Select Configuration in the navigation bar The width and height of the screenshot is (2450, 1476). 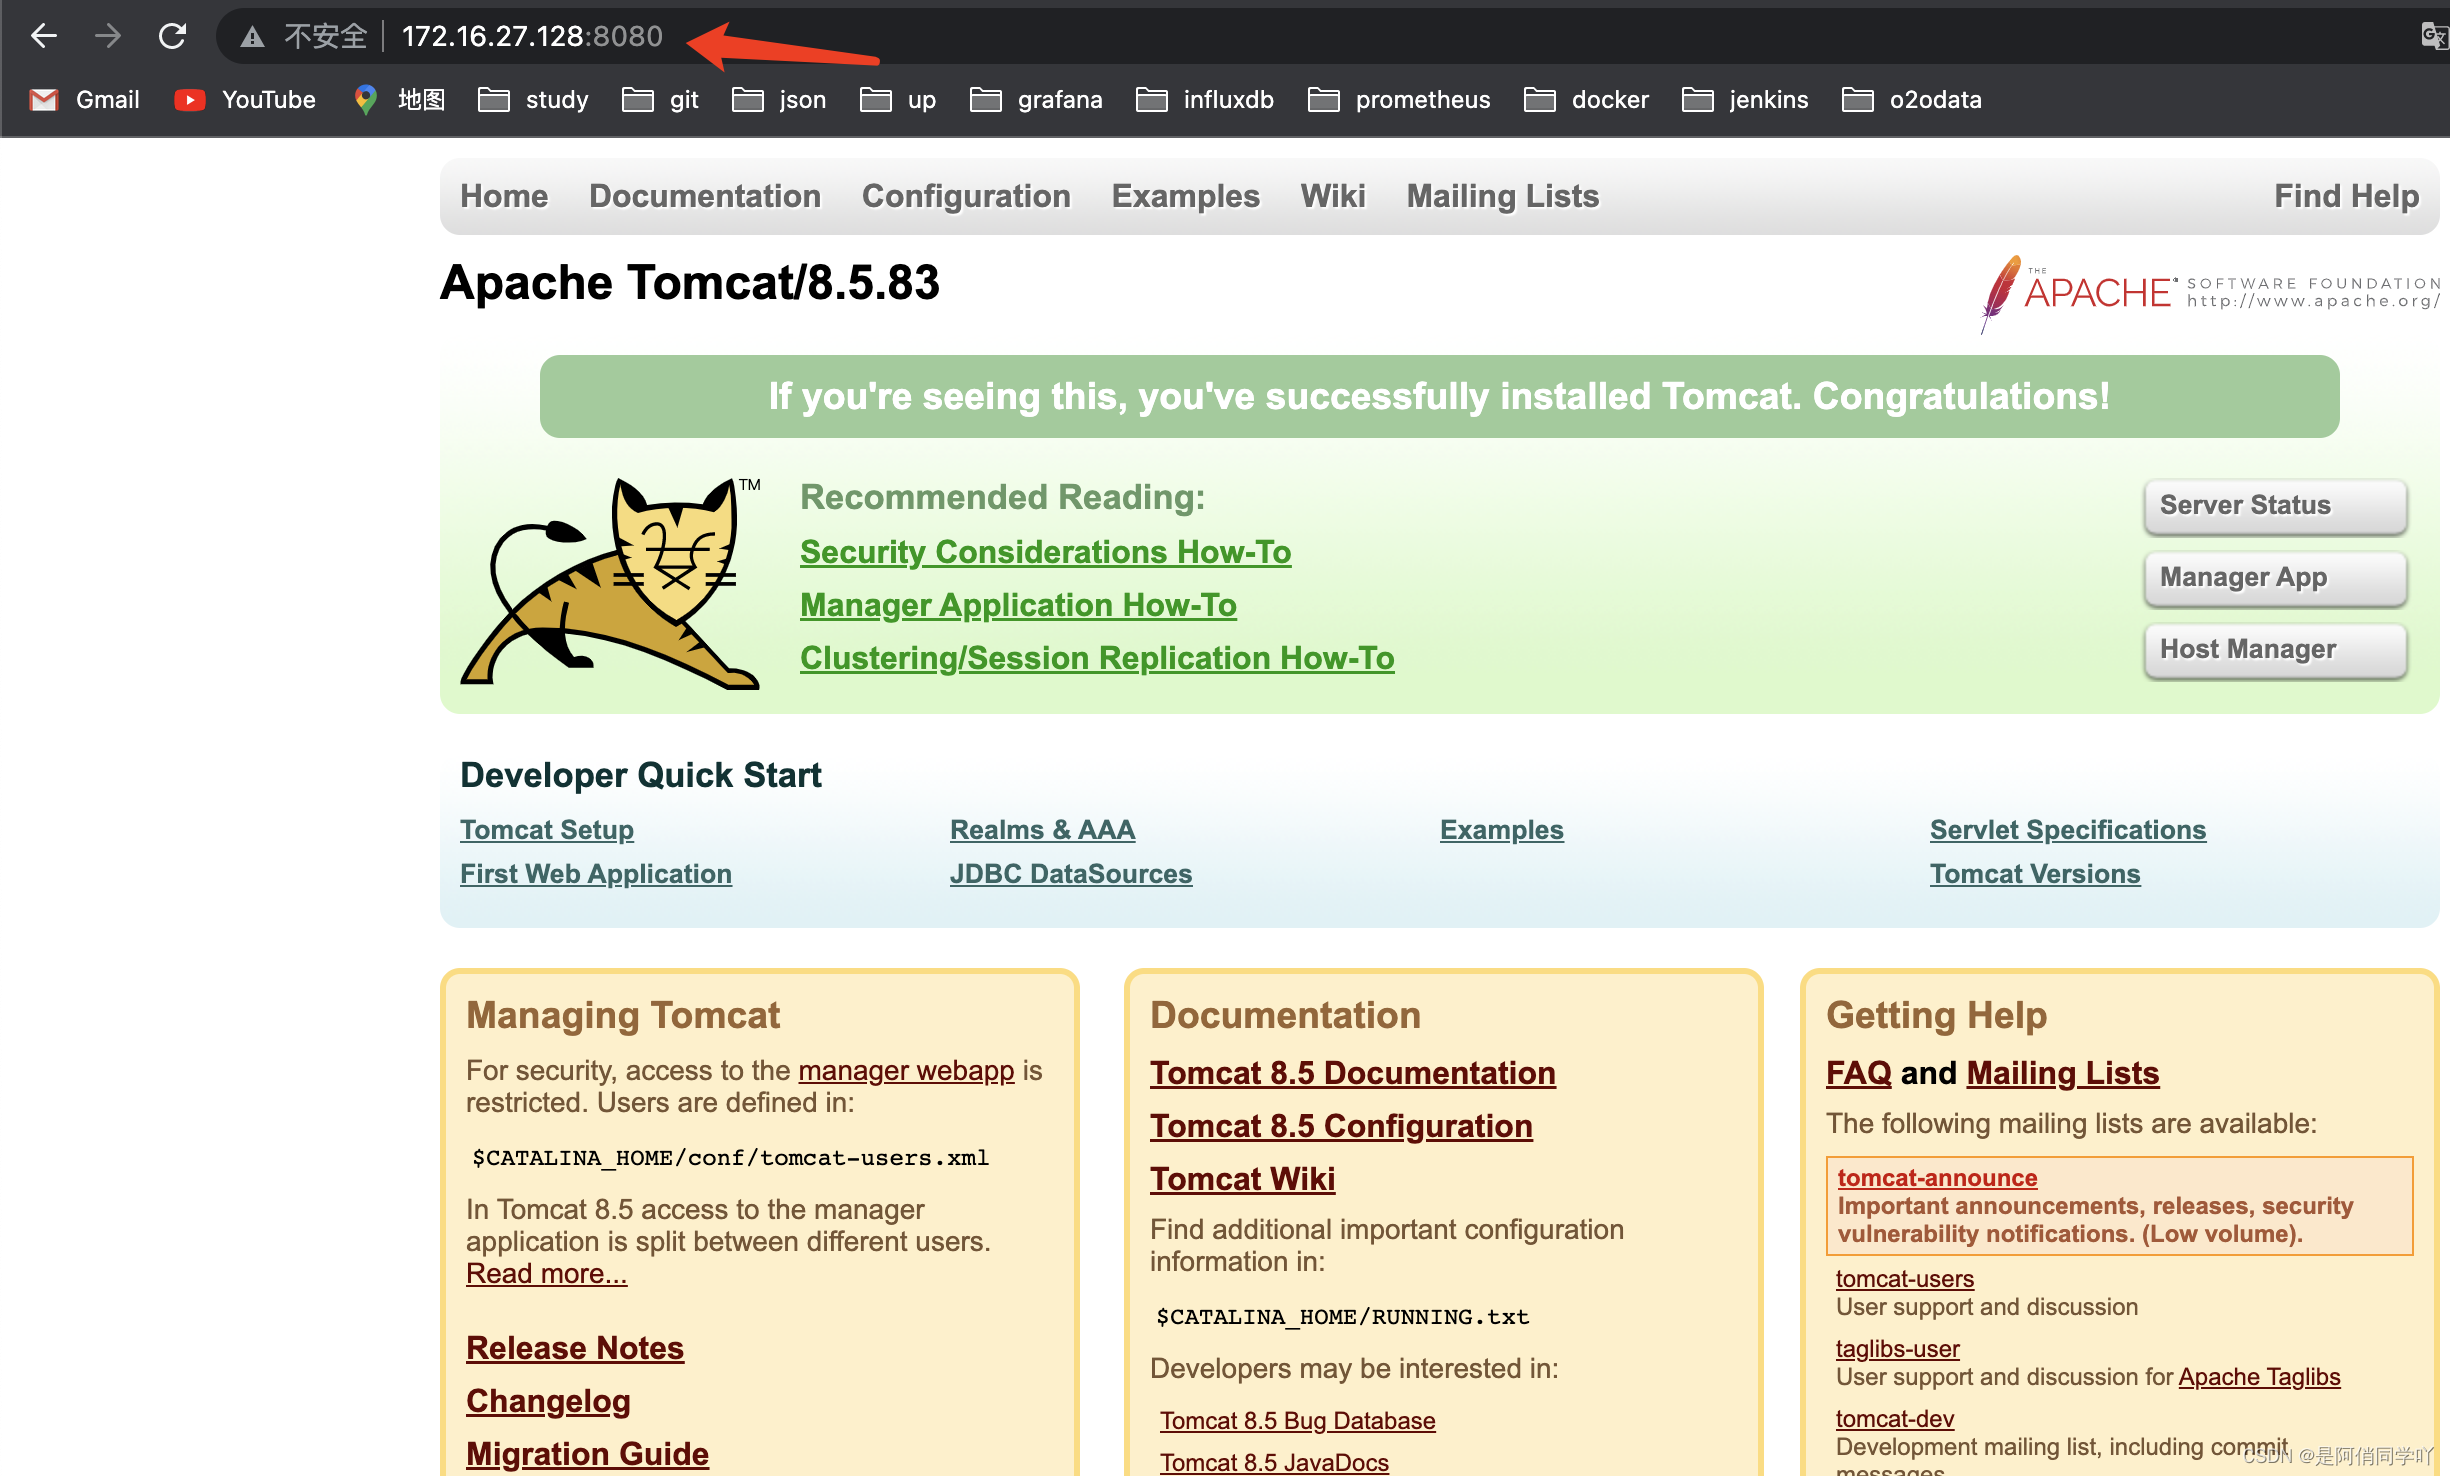965,196
